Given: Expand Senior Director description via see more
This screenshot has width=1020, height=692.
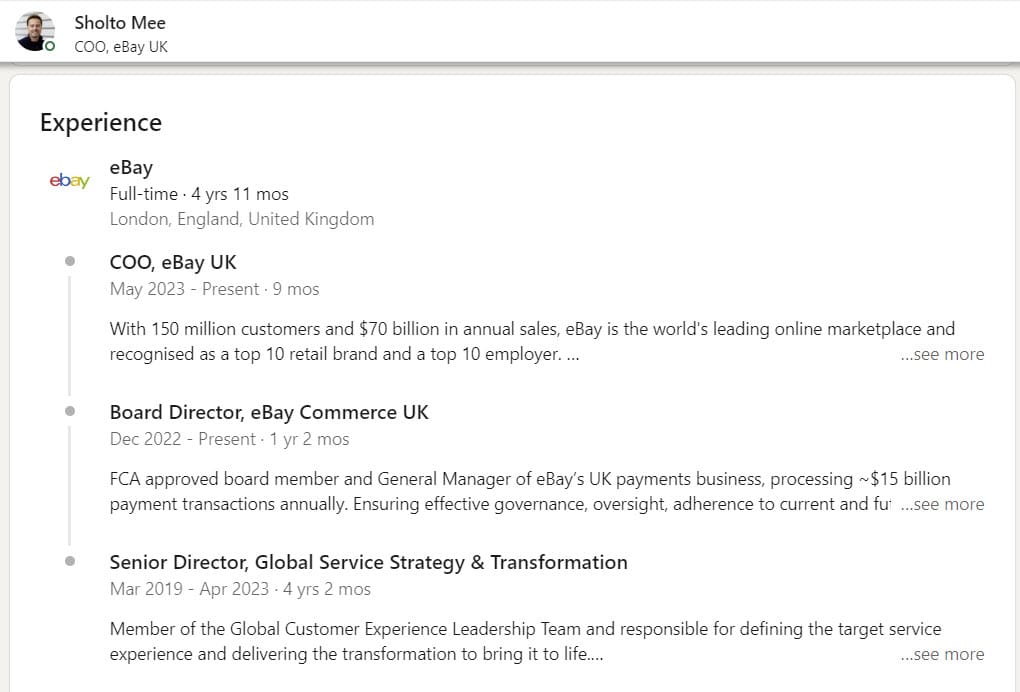Looking at the screenshot, I should [942, 654].
